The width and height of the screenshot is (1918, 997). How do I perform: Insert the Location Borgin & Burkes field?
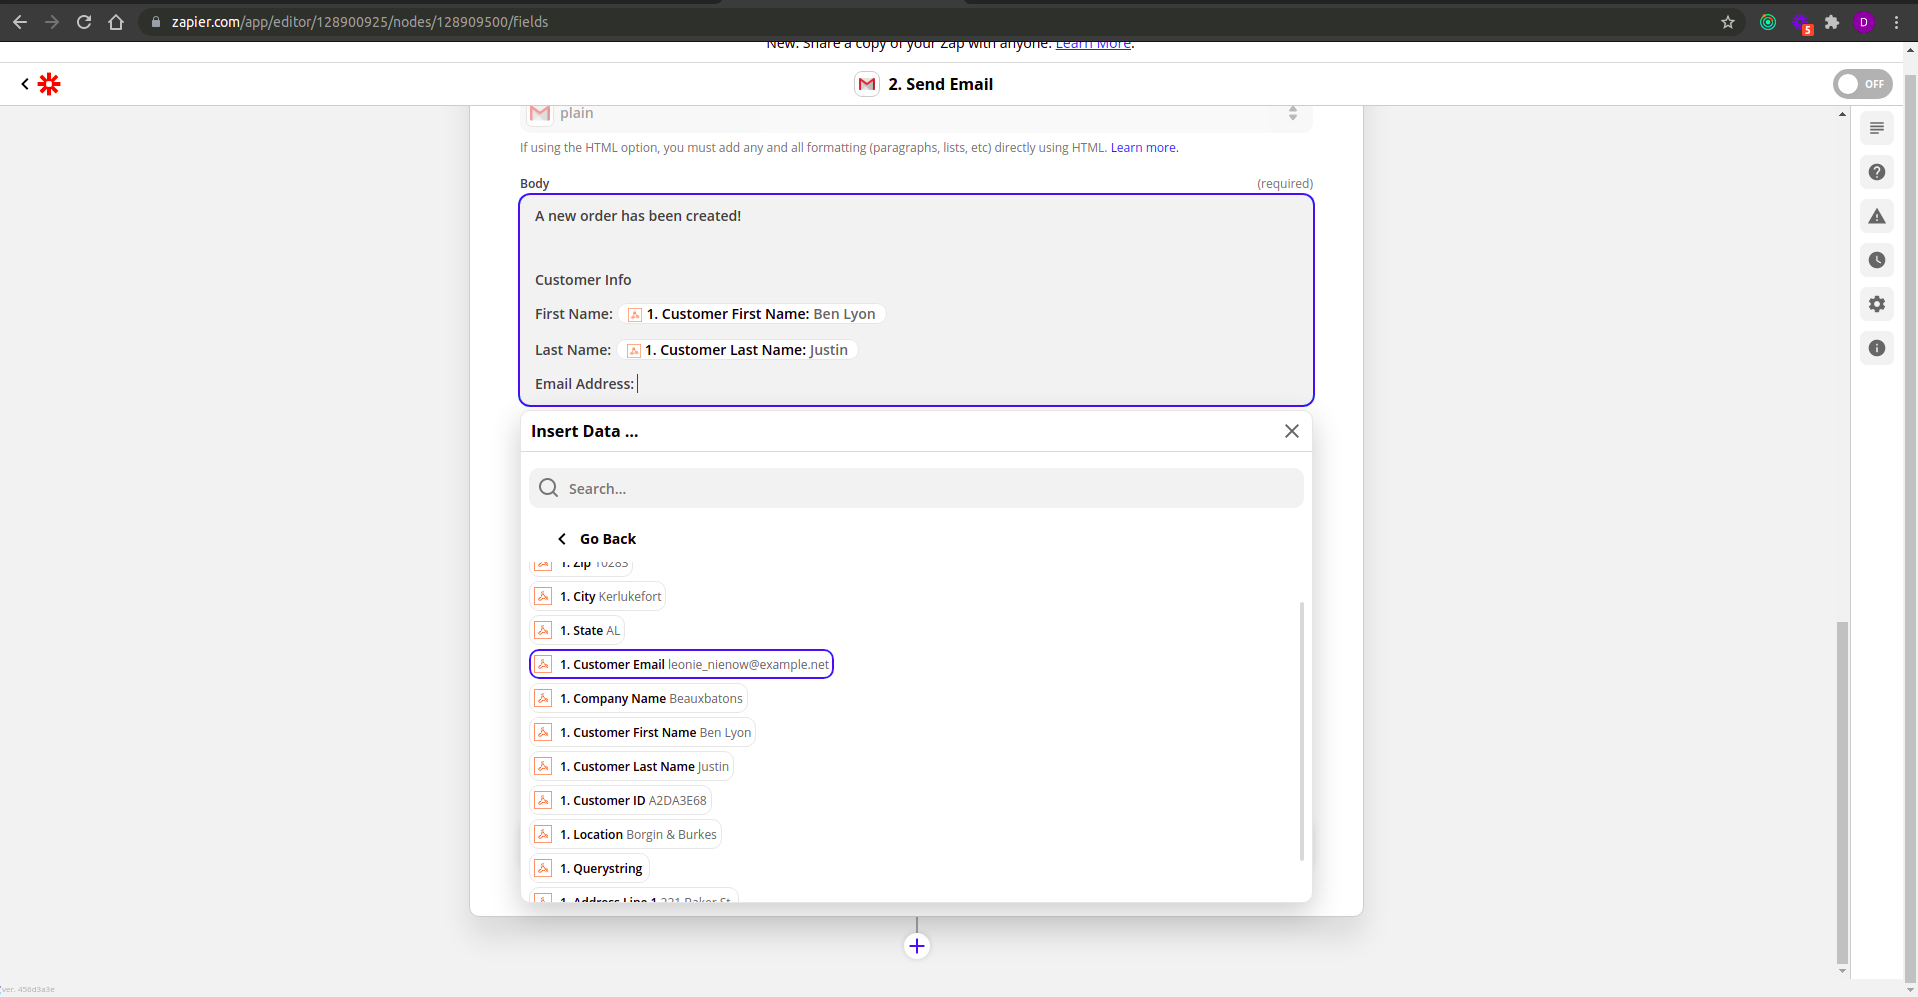[625, 835]
